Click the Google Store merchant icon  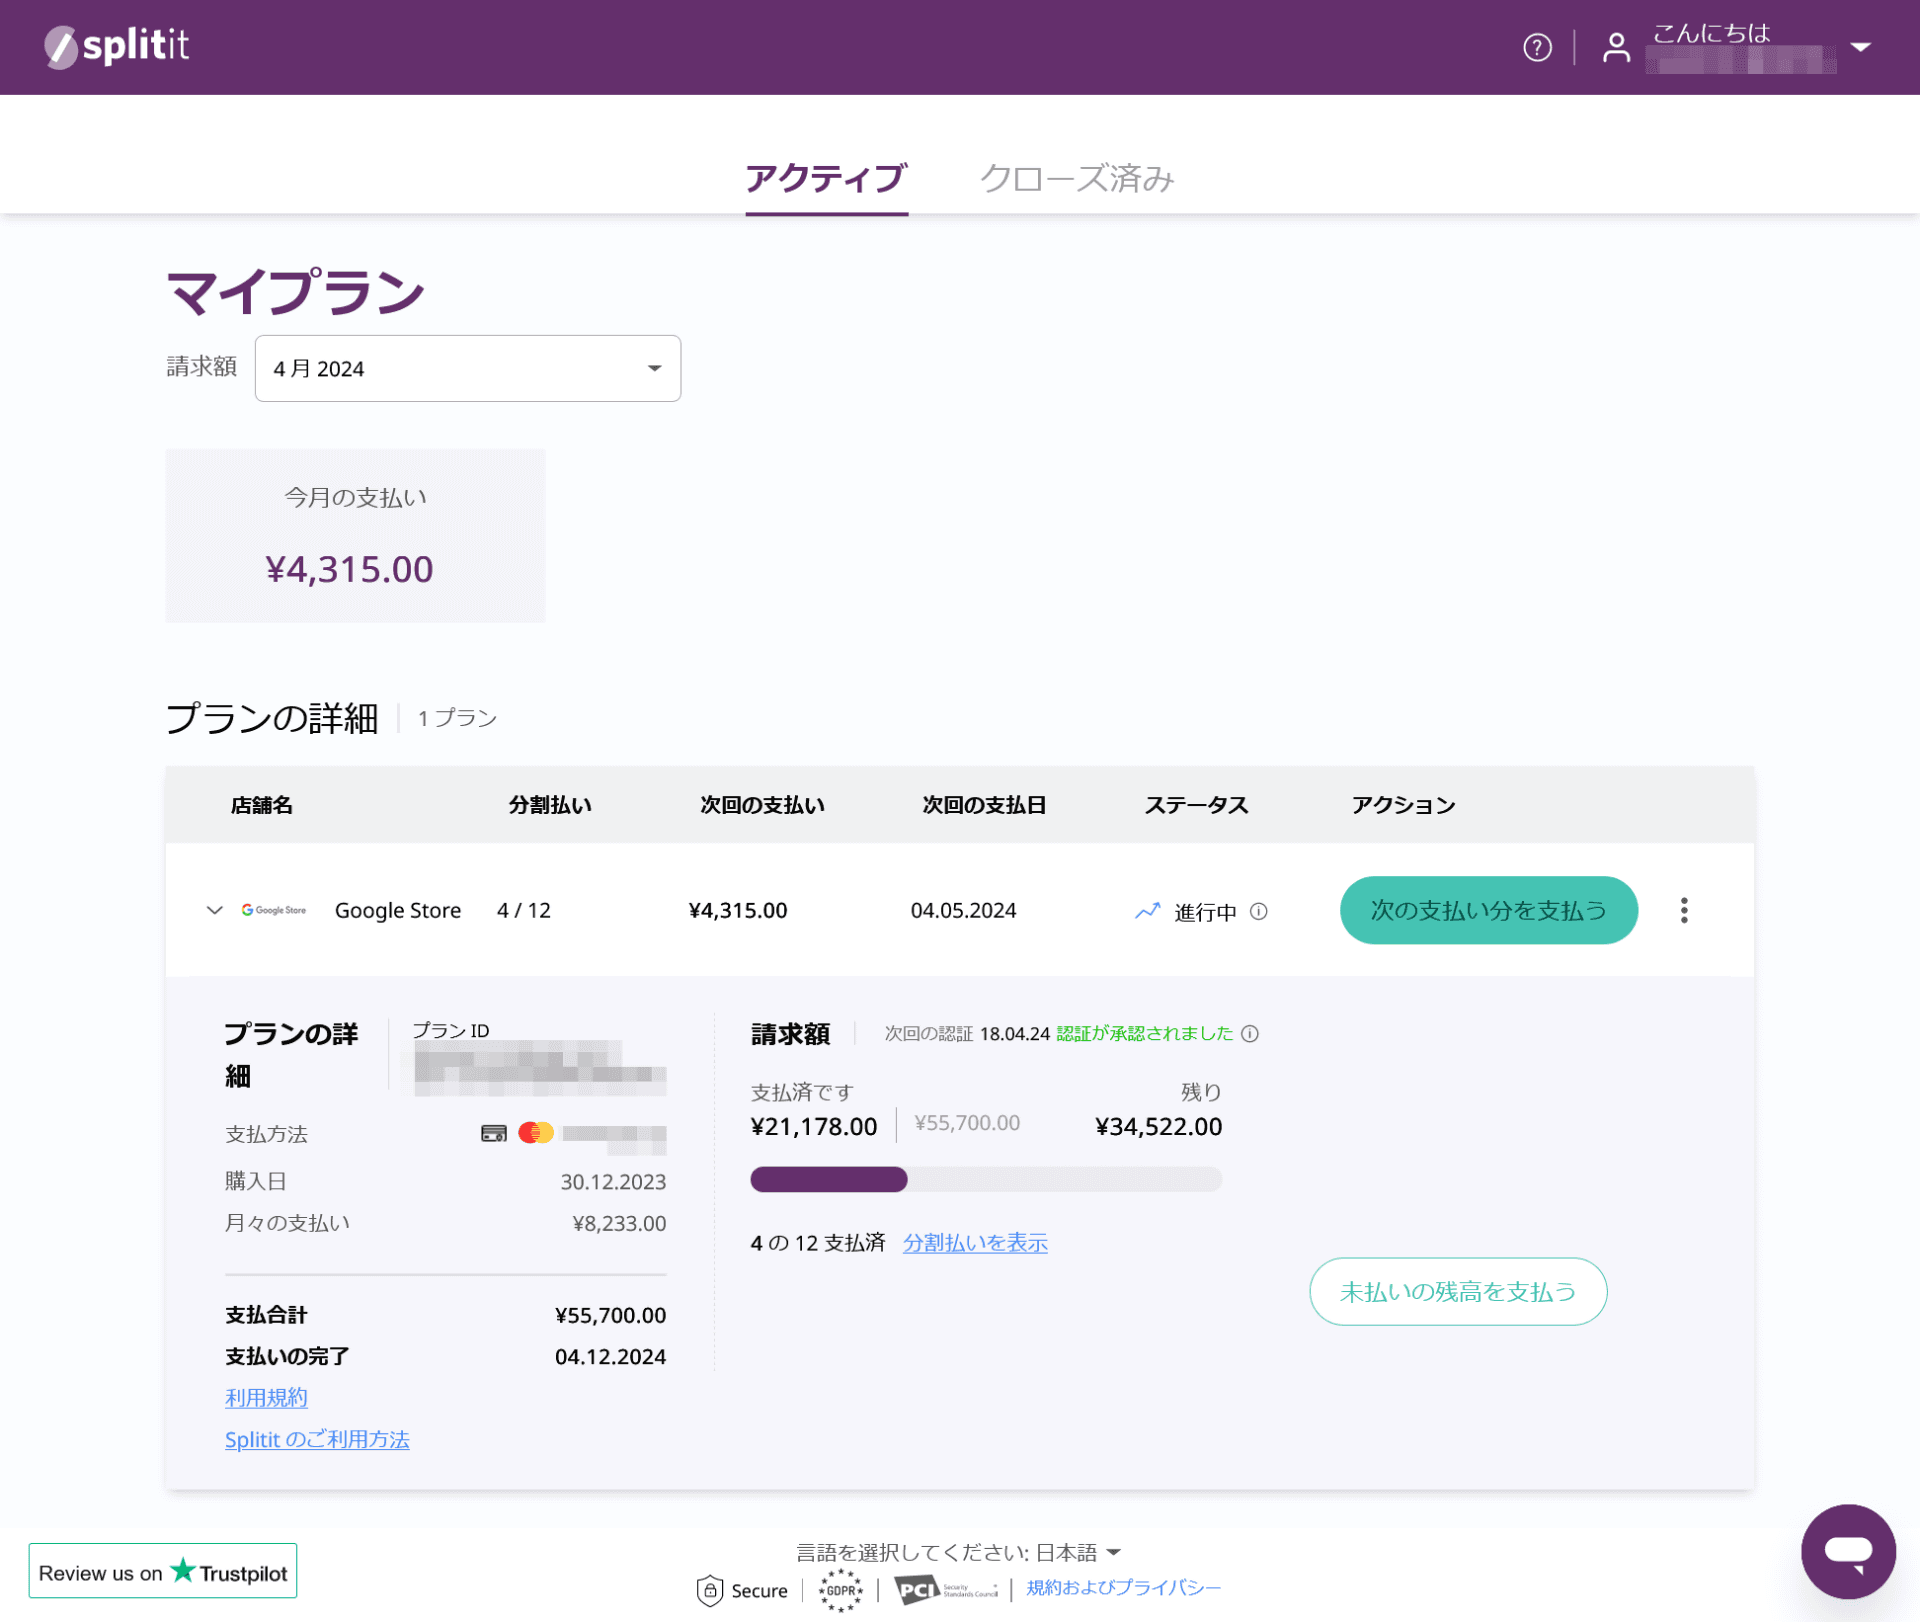click(x=273, y=910)
